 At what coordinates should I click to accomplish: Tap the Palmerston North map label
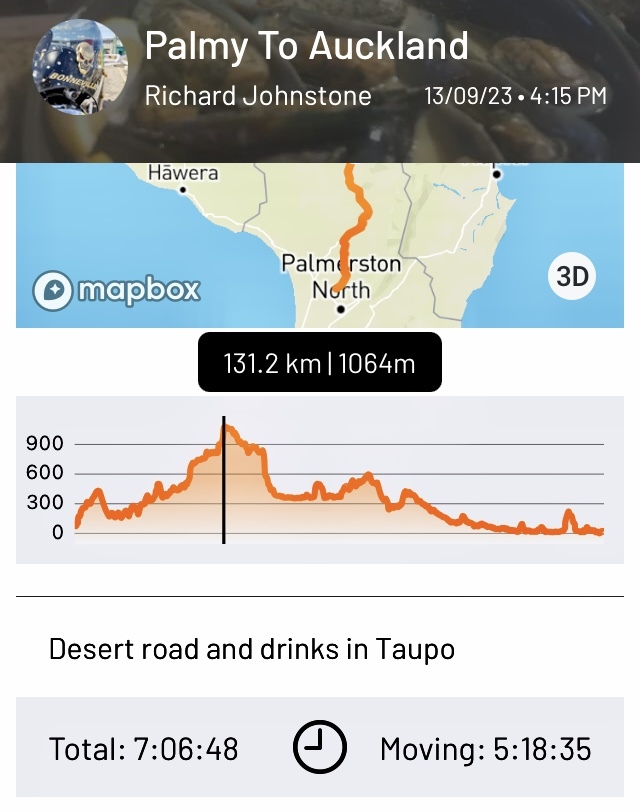click(341, 277)
